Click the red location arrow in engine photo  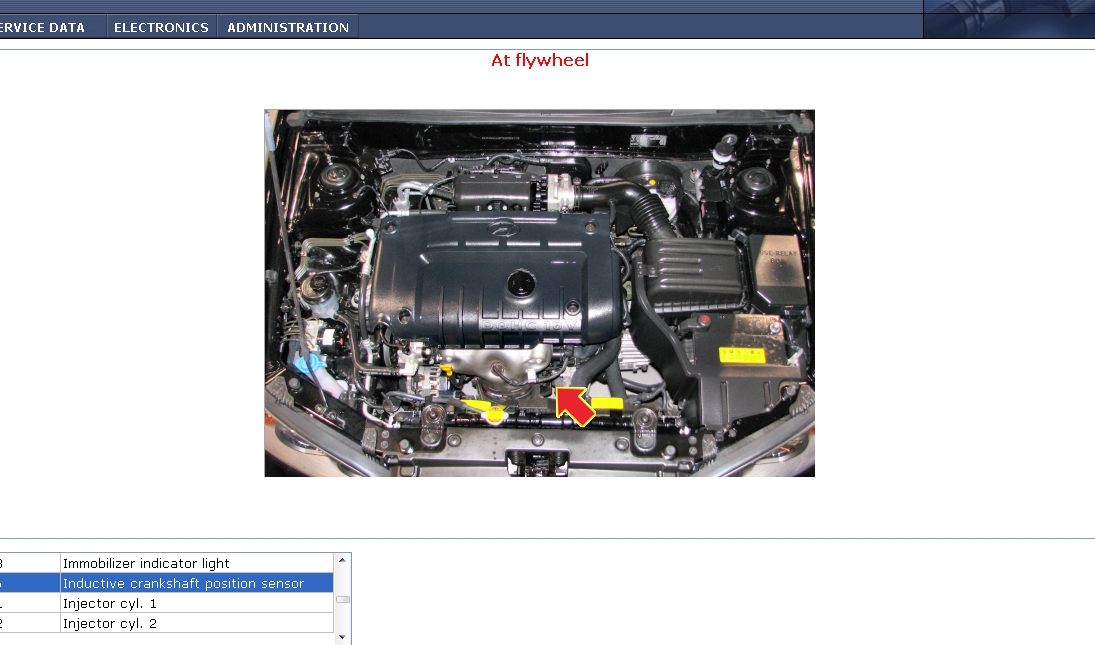(x=574, y=406)
